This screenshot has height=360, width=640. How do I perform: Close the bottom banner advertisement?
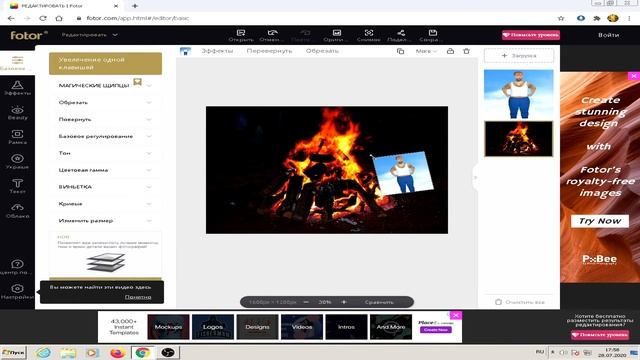(456, 316)
